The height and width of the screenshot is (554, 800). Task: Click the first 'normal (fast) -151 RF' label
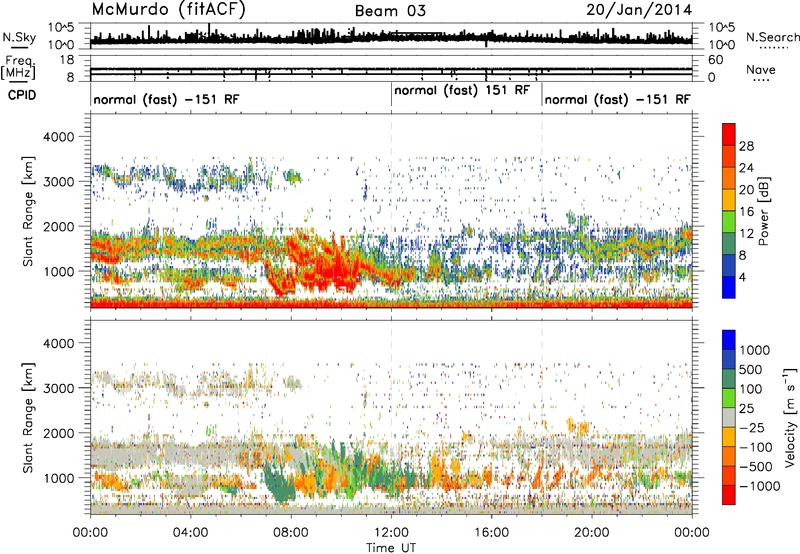pyautogui.click(x=166, y=99)
